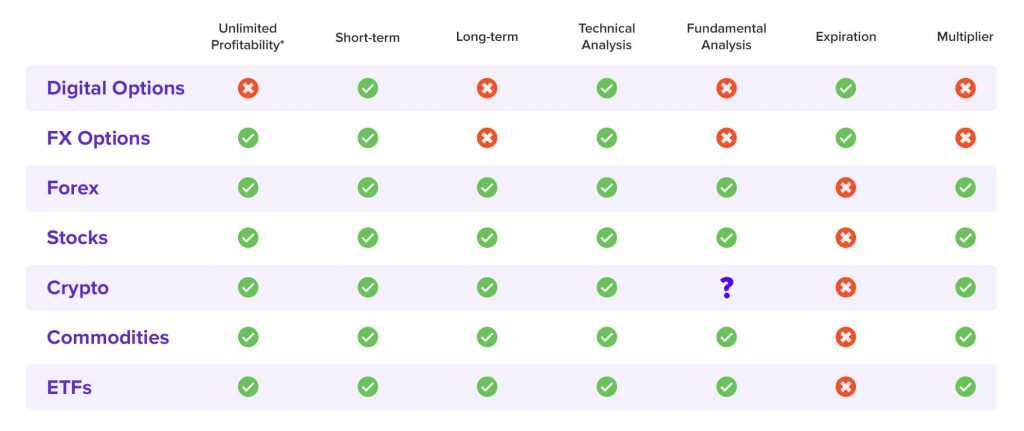Select the Digital Options row label
This screenshot has height=431, width=1024.
[x=116, y=88]
